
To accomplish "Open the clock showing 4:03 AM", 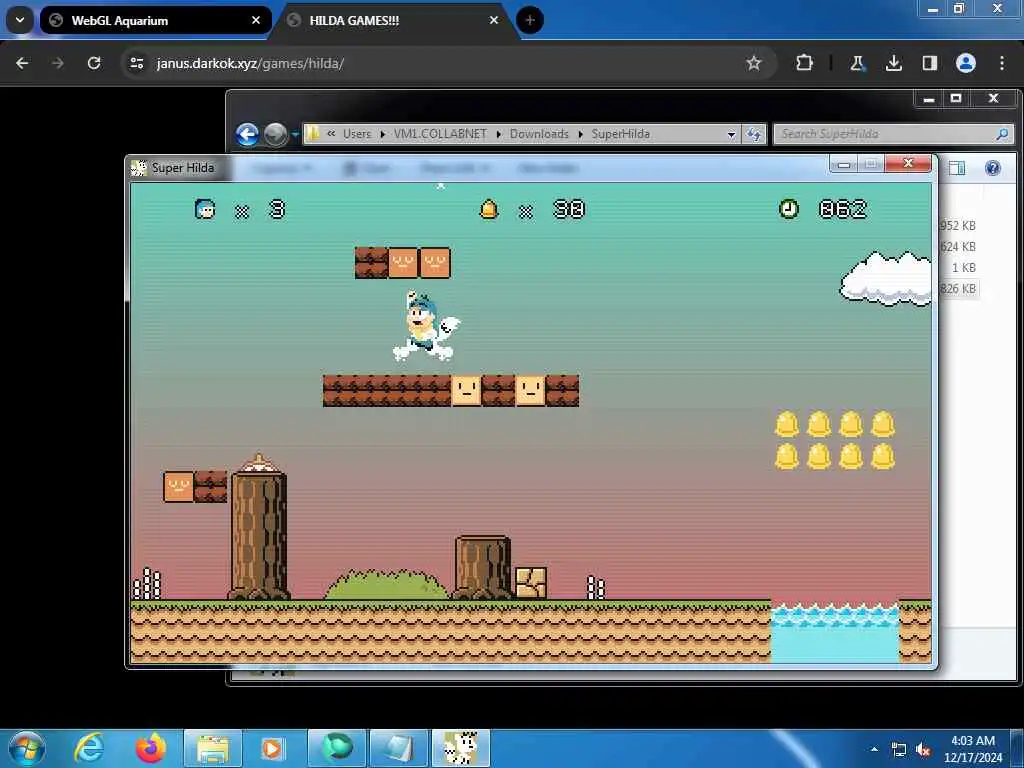I will [973, 748].
